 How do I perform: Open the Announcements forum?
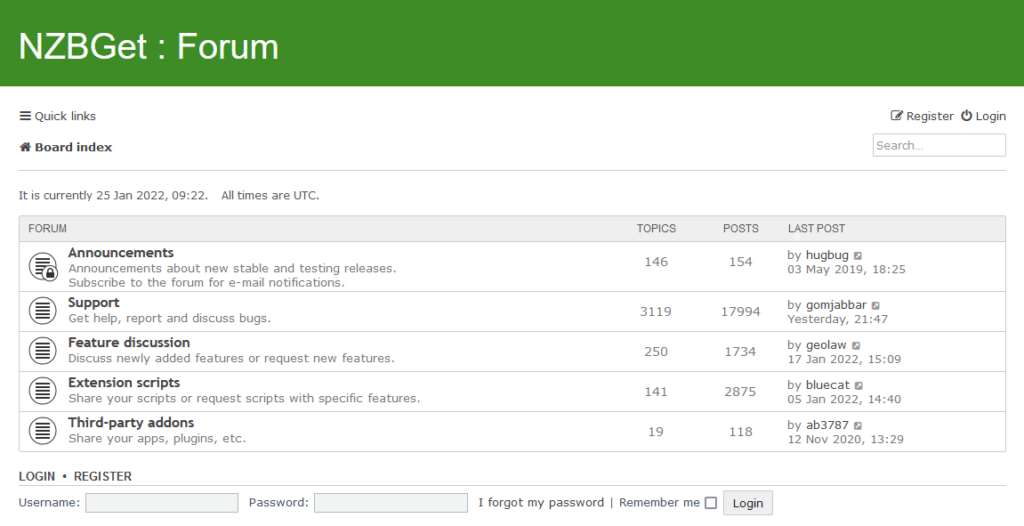click(121, 253)
